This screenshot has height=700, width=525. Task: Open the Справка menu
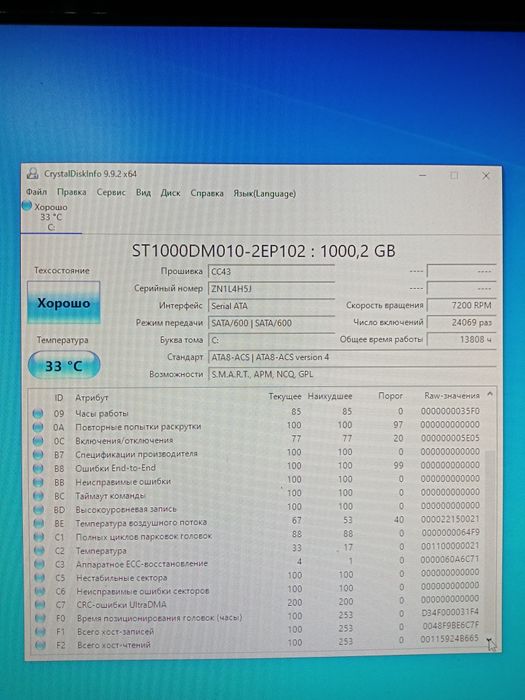point(207,193)
